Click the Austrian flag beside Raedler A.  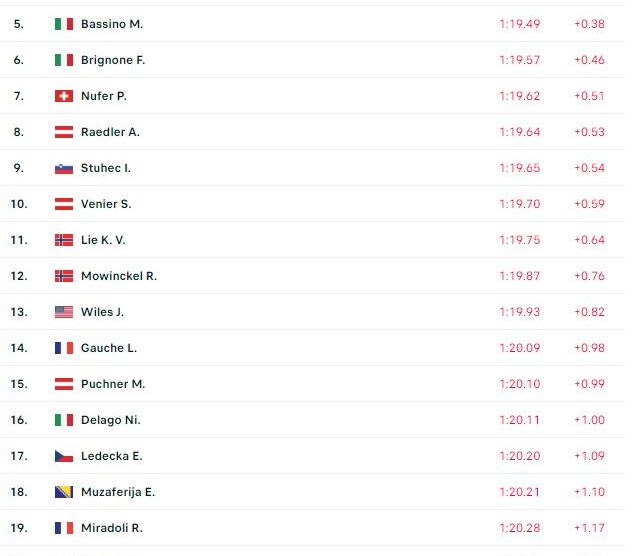click(64, 132)
